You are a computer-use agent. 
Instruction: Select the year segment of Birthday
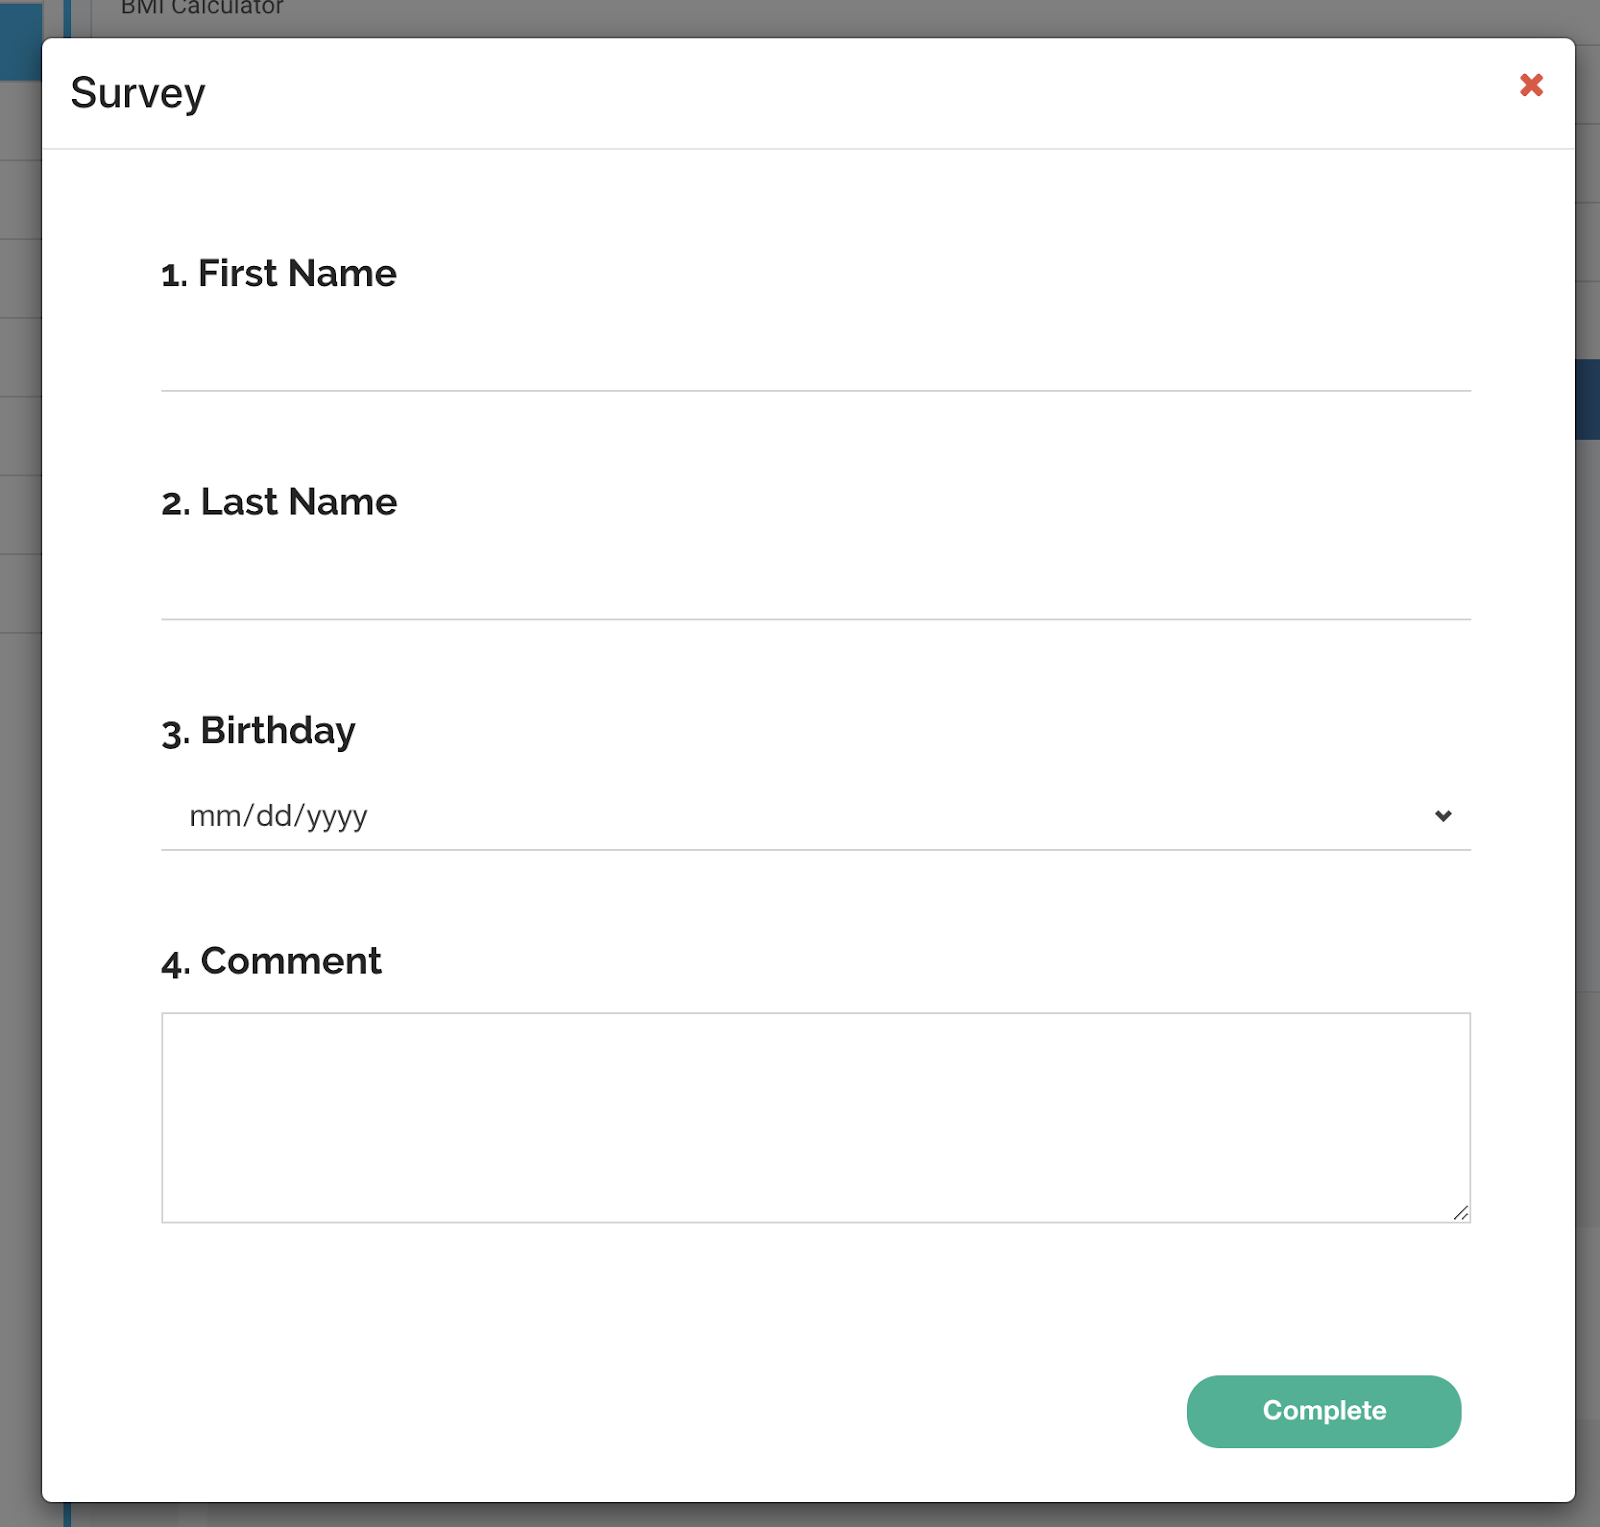(337, 816)
